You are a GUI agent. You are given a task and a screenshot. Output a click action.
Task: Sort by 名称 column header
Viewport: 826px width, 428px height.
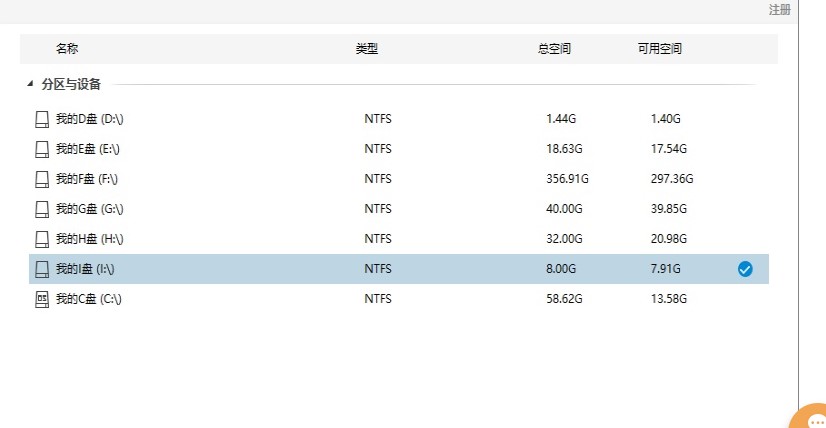pyautogui.click(x=67, y=49)
